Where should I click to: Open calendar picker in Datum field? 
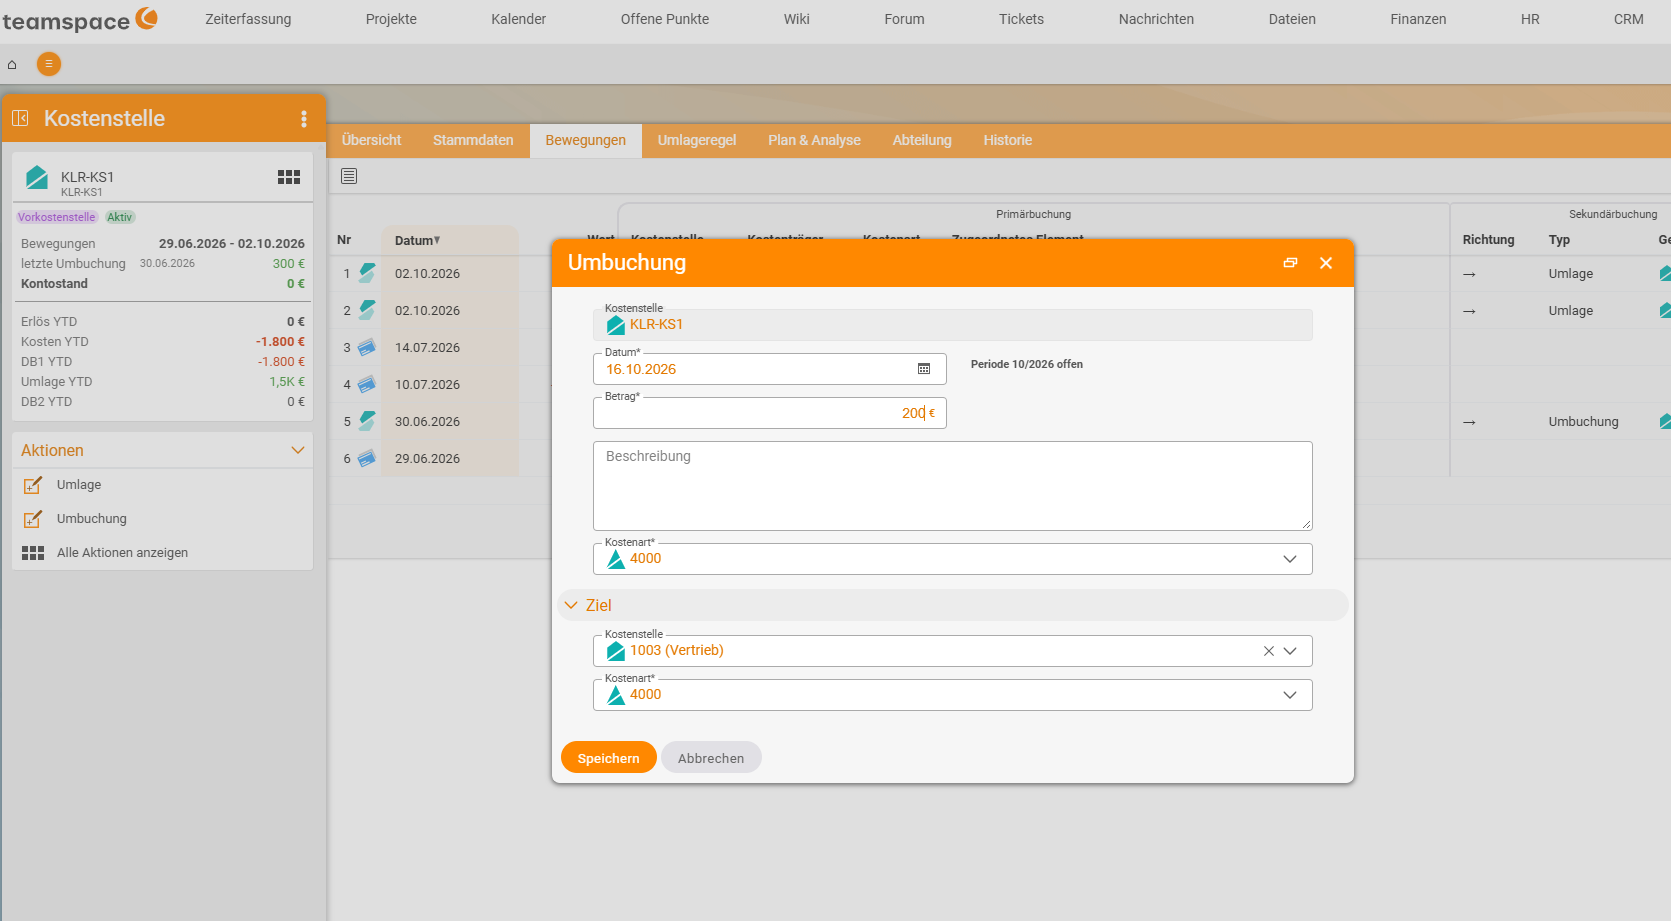(924, 369)
